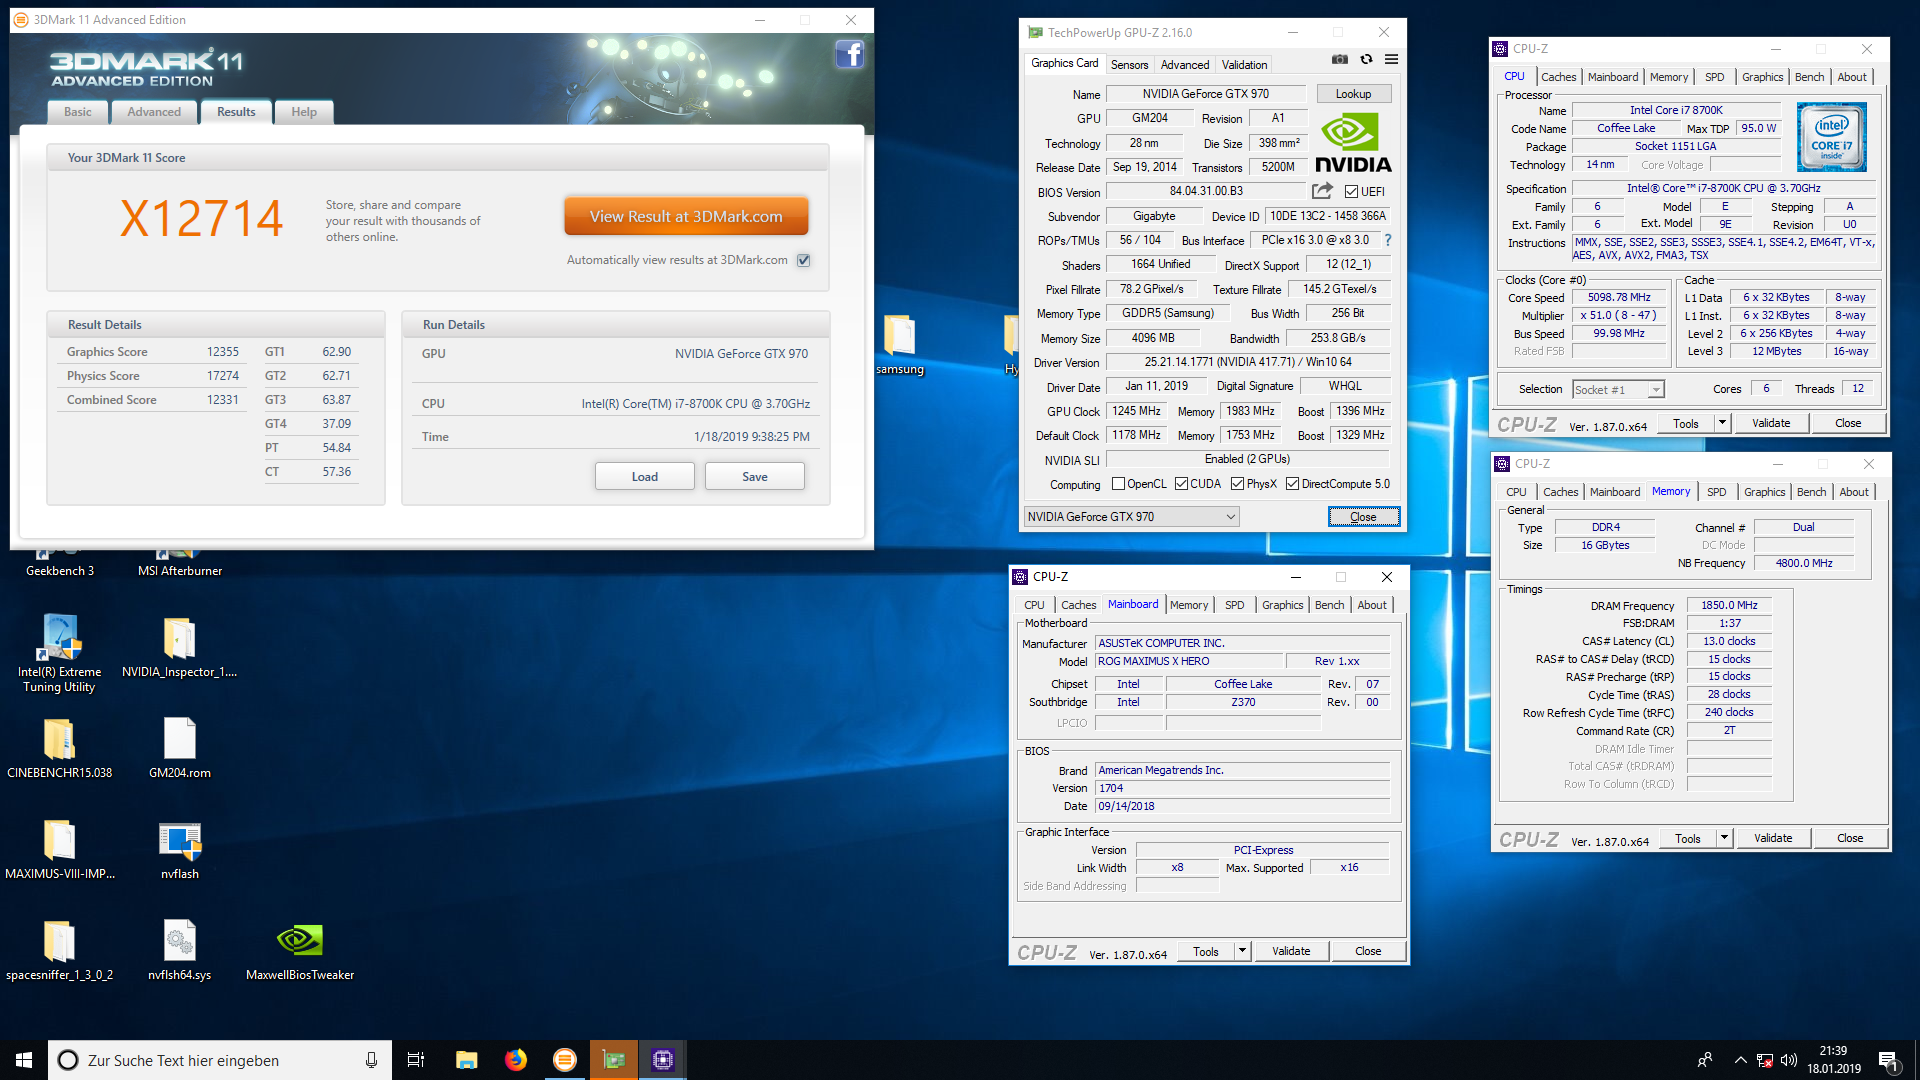This screenshot has width=1920, height=1080.
Task: Switch to Advanced tab in 3DMark
Action: point(154,112)
